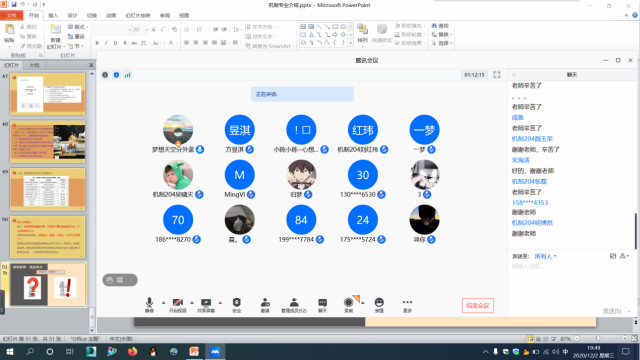Viewport: 640px width, 360px height.
Task: Open the emoji reactions icon
Action: [x=379, y=305]
